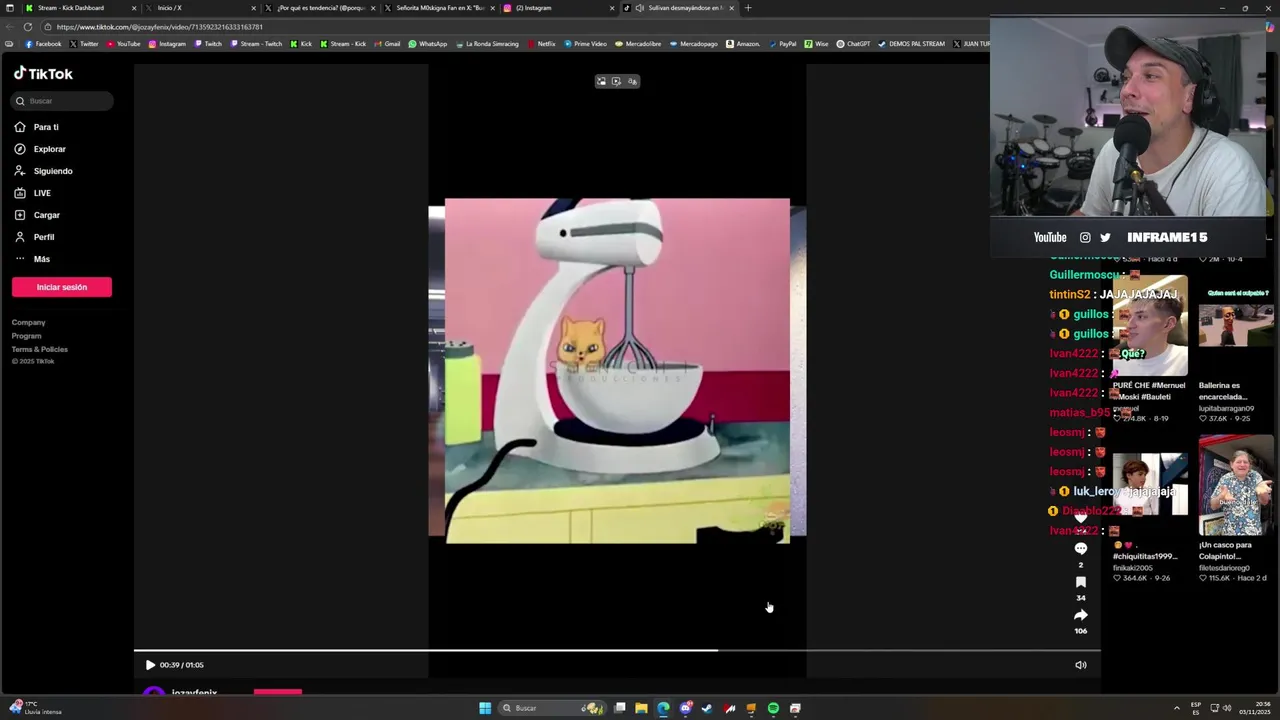Open the ¡Un casco para Colapinto! video thumbnail

click(1236, 485)
